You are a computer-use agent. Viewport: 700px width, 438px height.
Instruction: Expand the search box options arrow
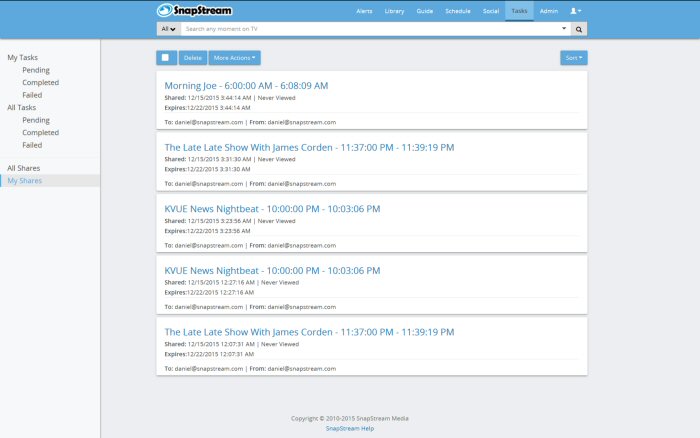coord(564,29)
